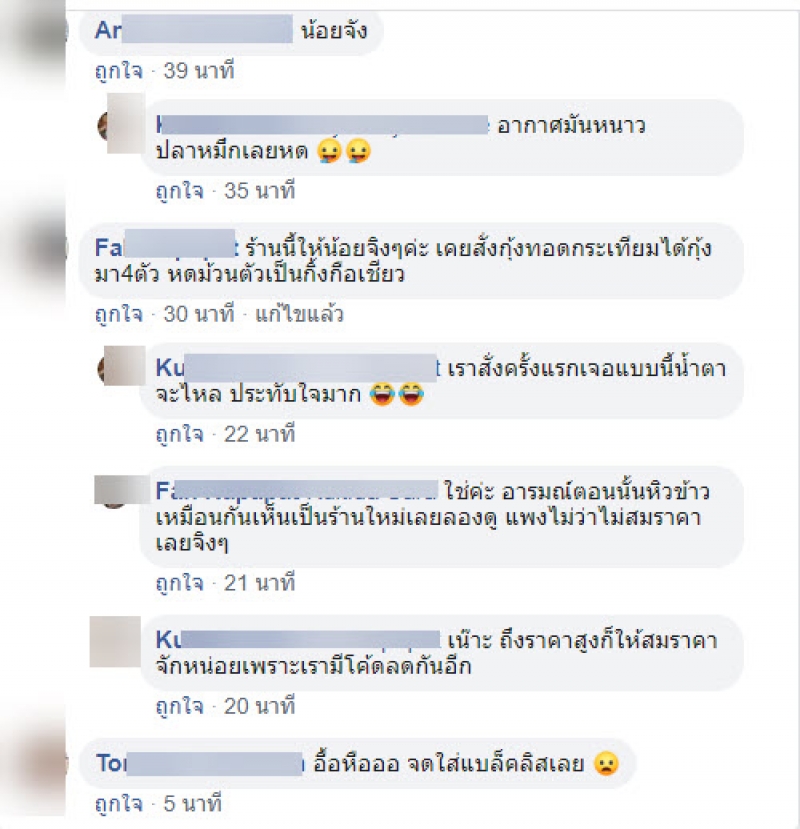Open the แก้ไขแล้ว edit history link
This screenshot has width=800, height=829.
click(x=299, y=314)
